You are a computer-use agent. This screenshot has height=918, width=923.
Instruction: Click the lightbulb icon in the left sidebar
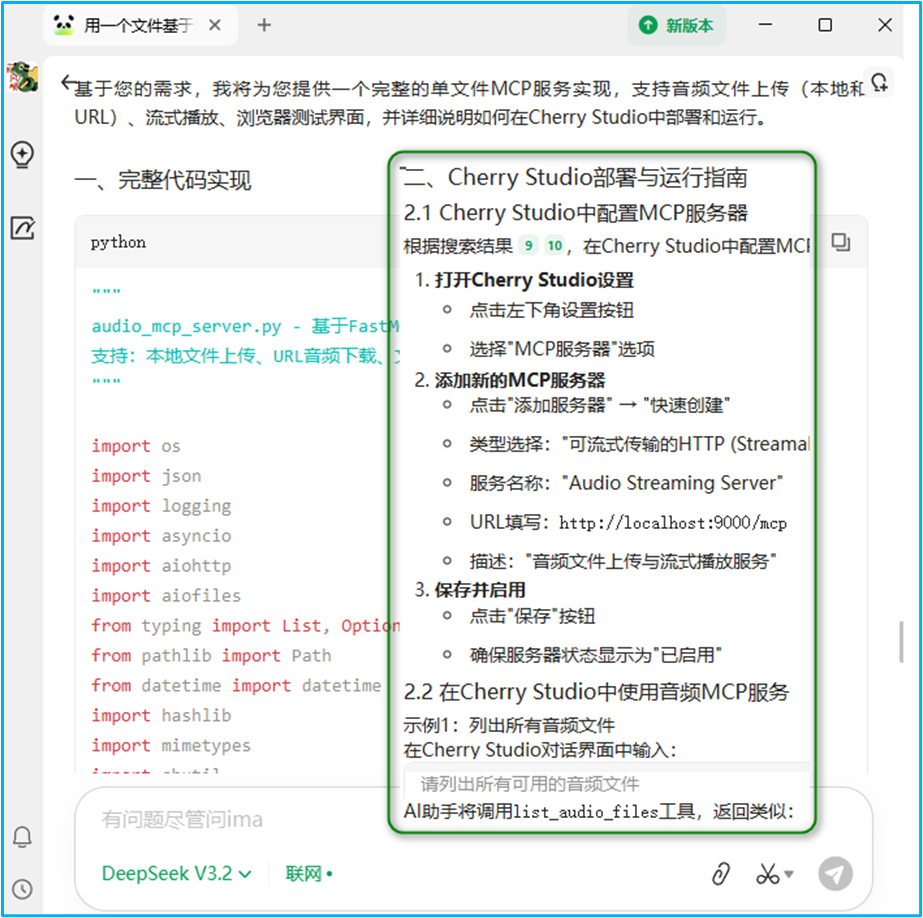tap(22, 155)
